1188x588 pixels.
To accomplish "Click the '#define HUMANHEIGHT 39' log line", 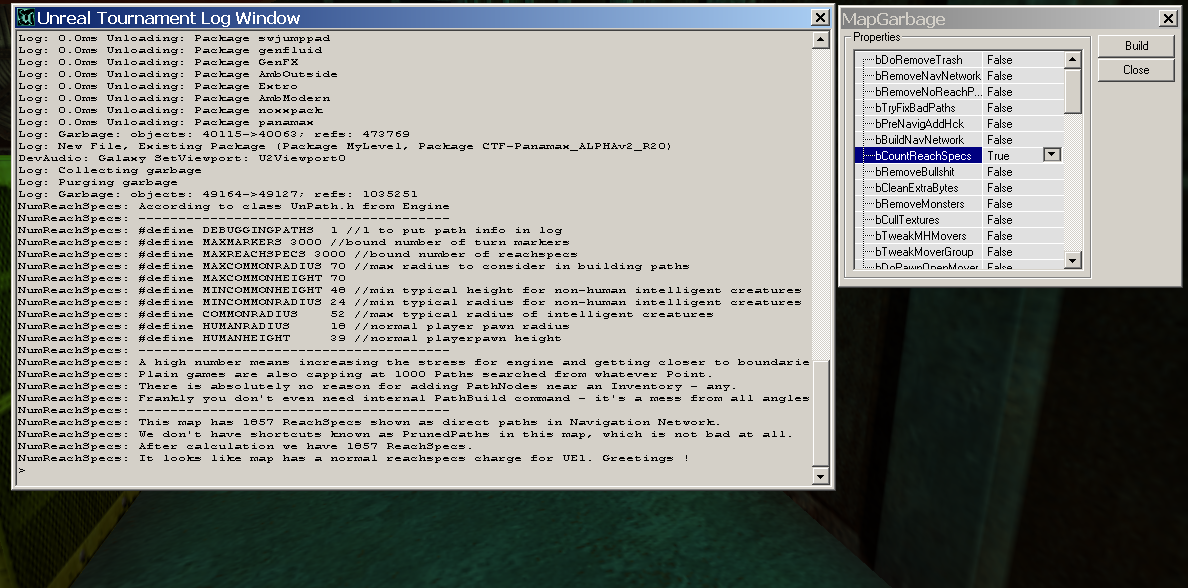I will pyautogui.click(x=289, y=339).
